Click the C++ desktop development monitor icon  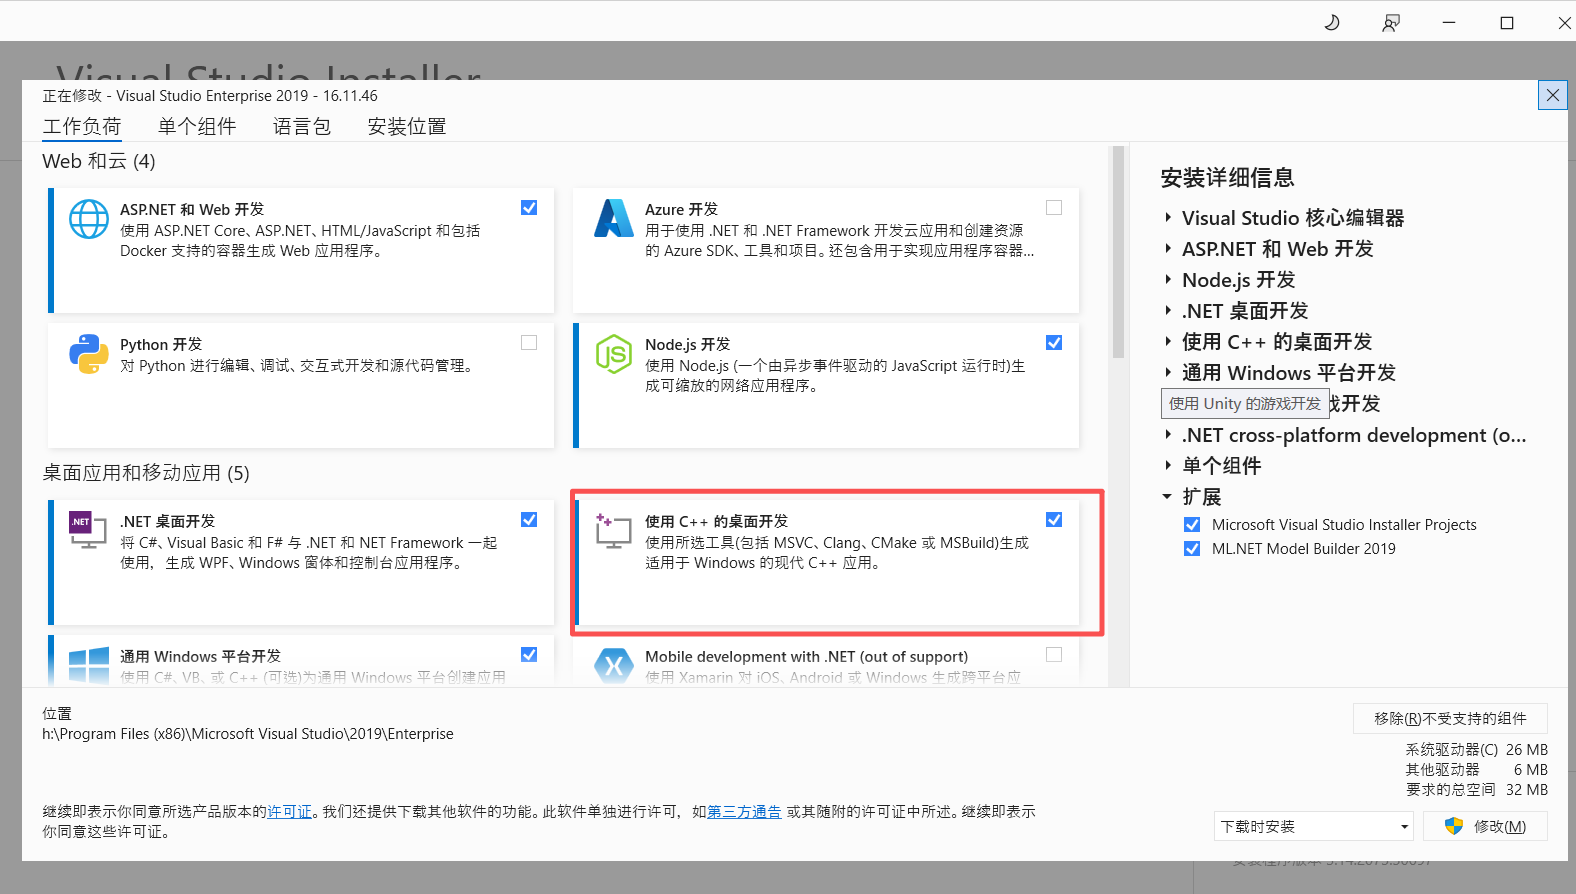(613, 530)
